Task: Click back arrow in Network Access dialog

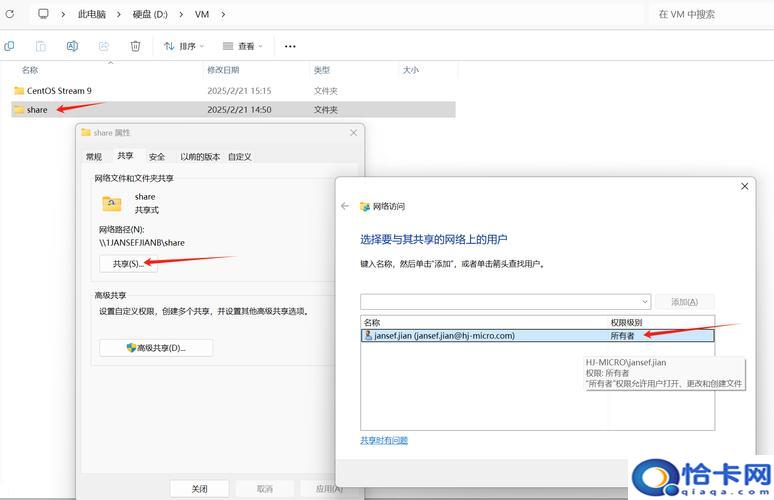Action: tap(345, 206)
